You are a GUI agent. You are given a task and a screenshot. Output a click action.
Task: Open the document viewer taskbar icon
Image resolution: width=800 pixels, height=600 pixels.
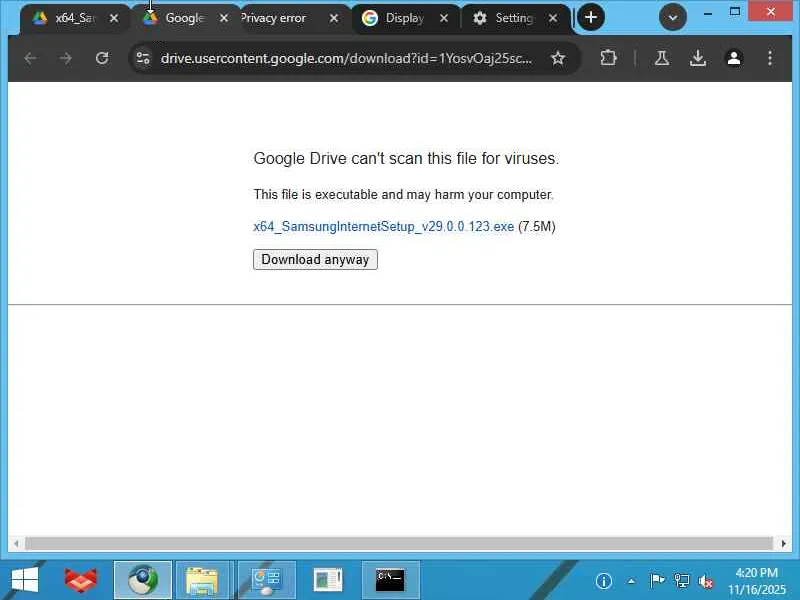click(328, 581)
